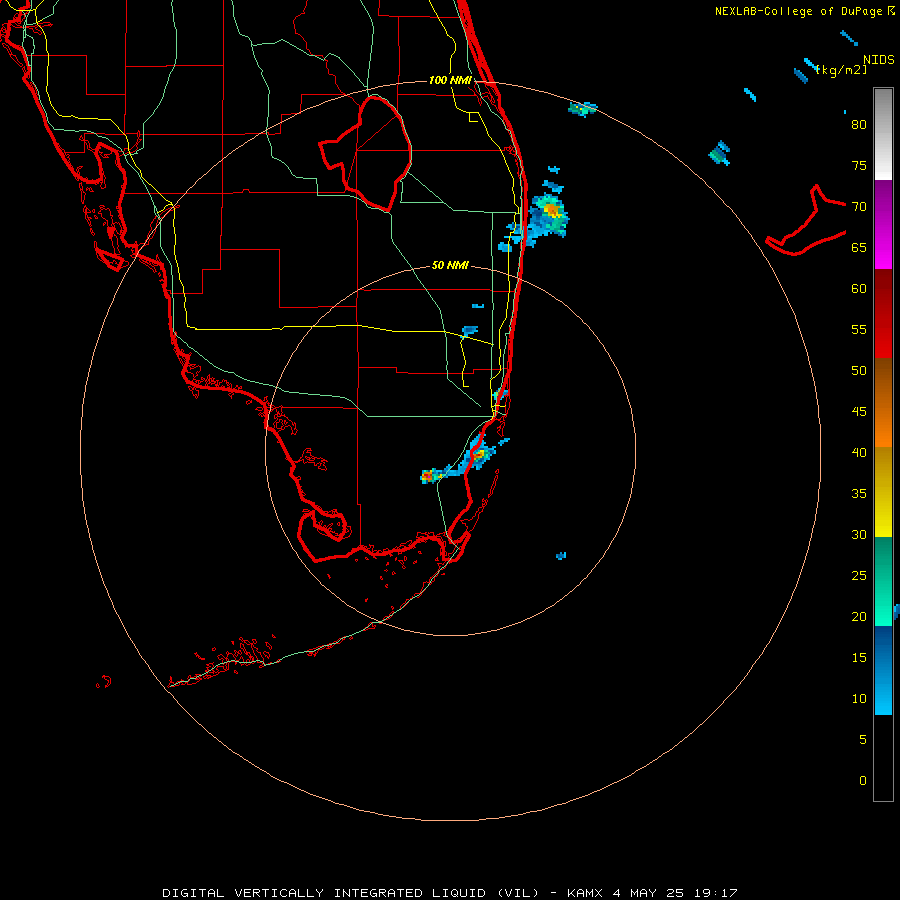Pick the gray-white segment of the color bar
Viewport: 900px width, 900px height.
(x=883, y=134)
